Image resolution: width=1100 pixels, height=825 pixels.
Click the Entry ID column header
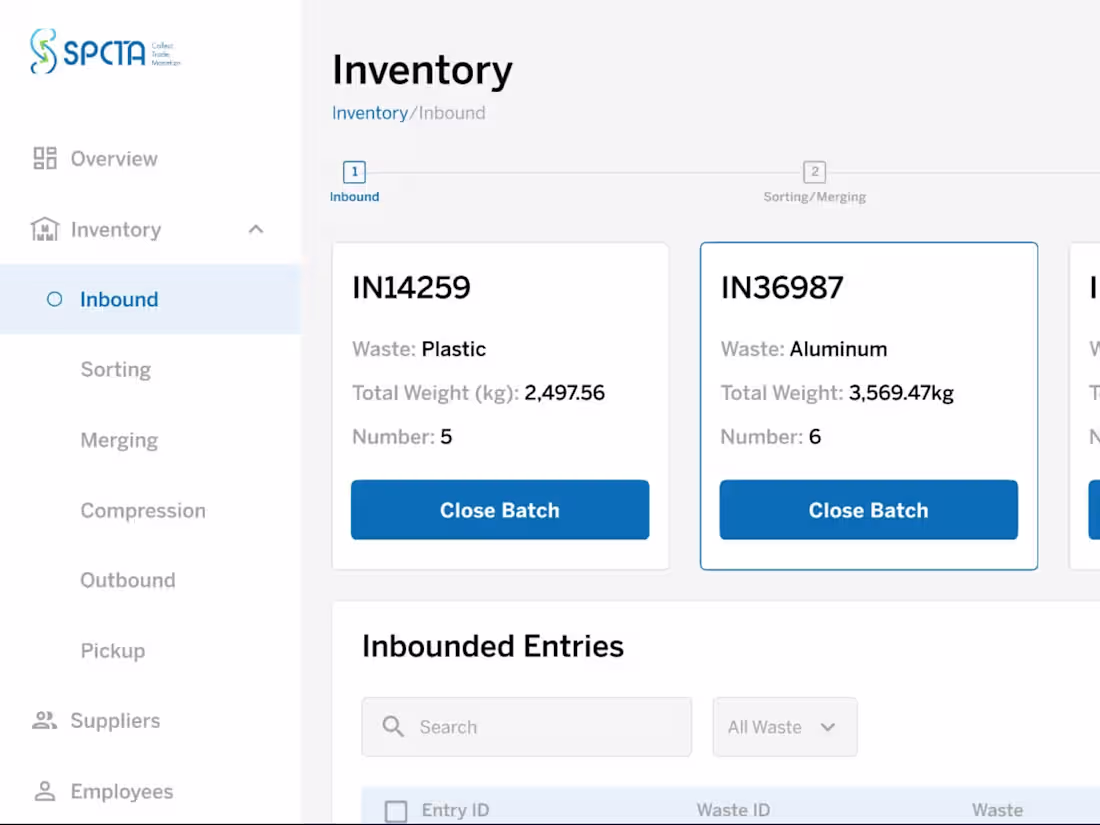click(x=455, y=810)
